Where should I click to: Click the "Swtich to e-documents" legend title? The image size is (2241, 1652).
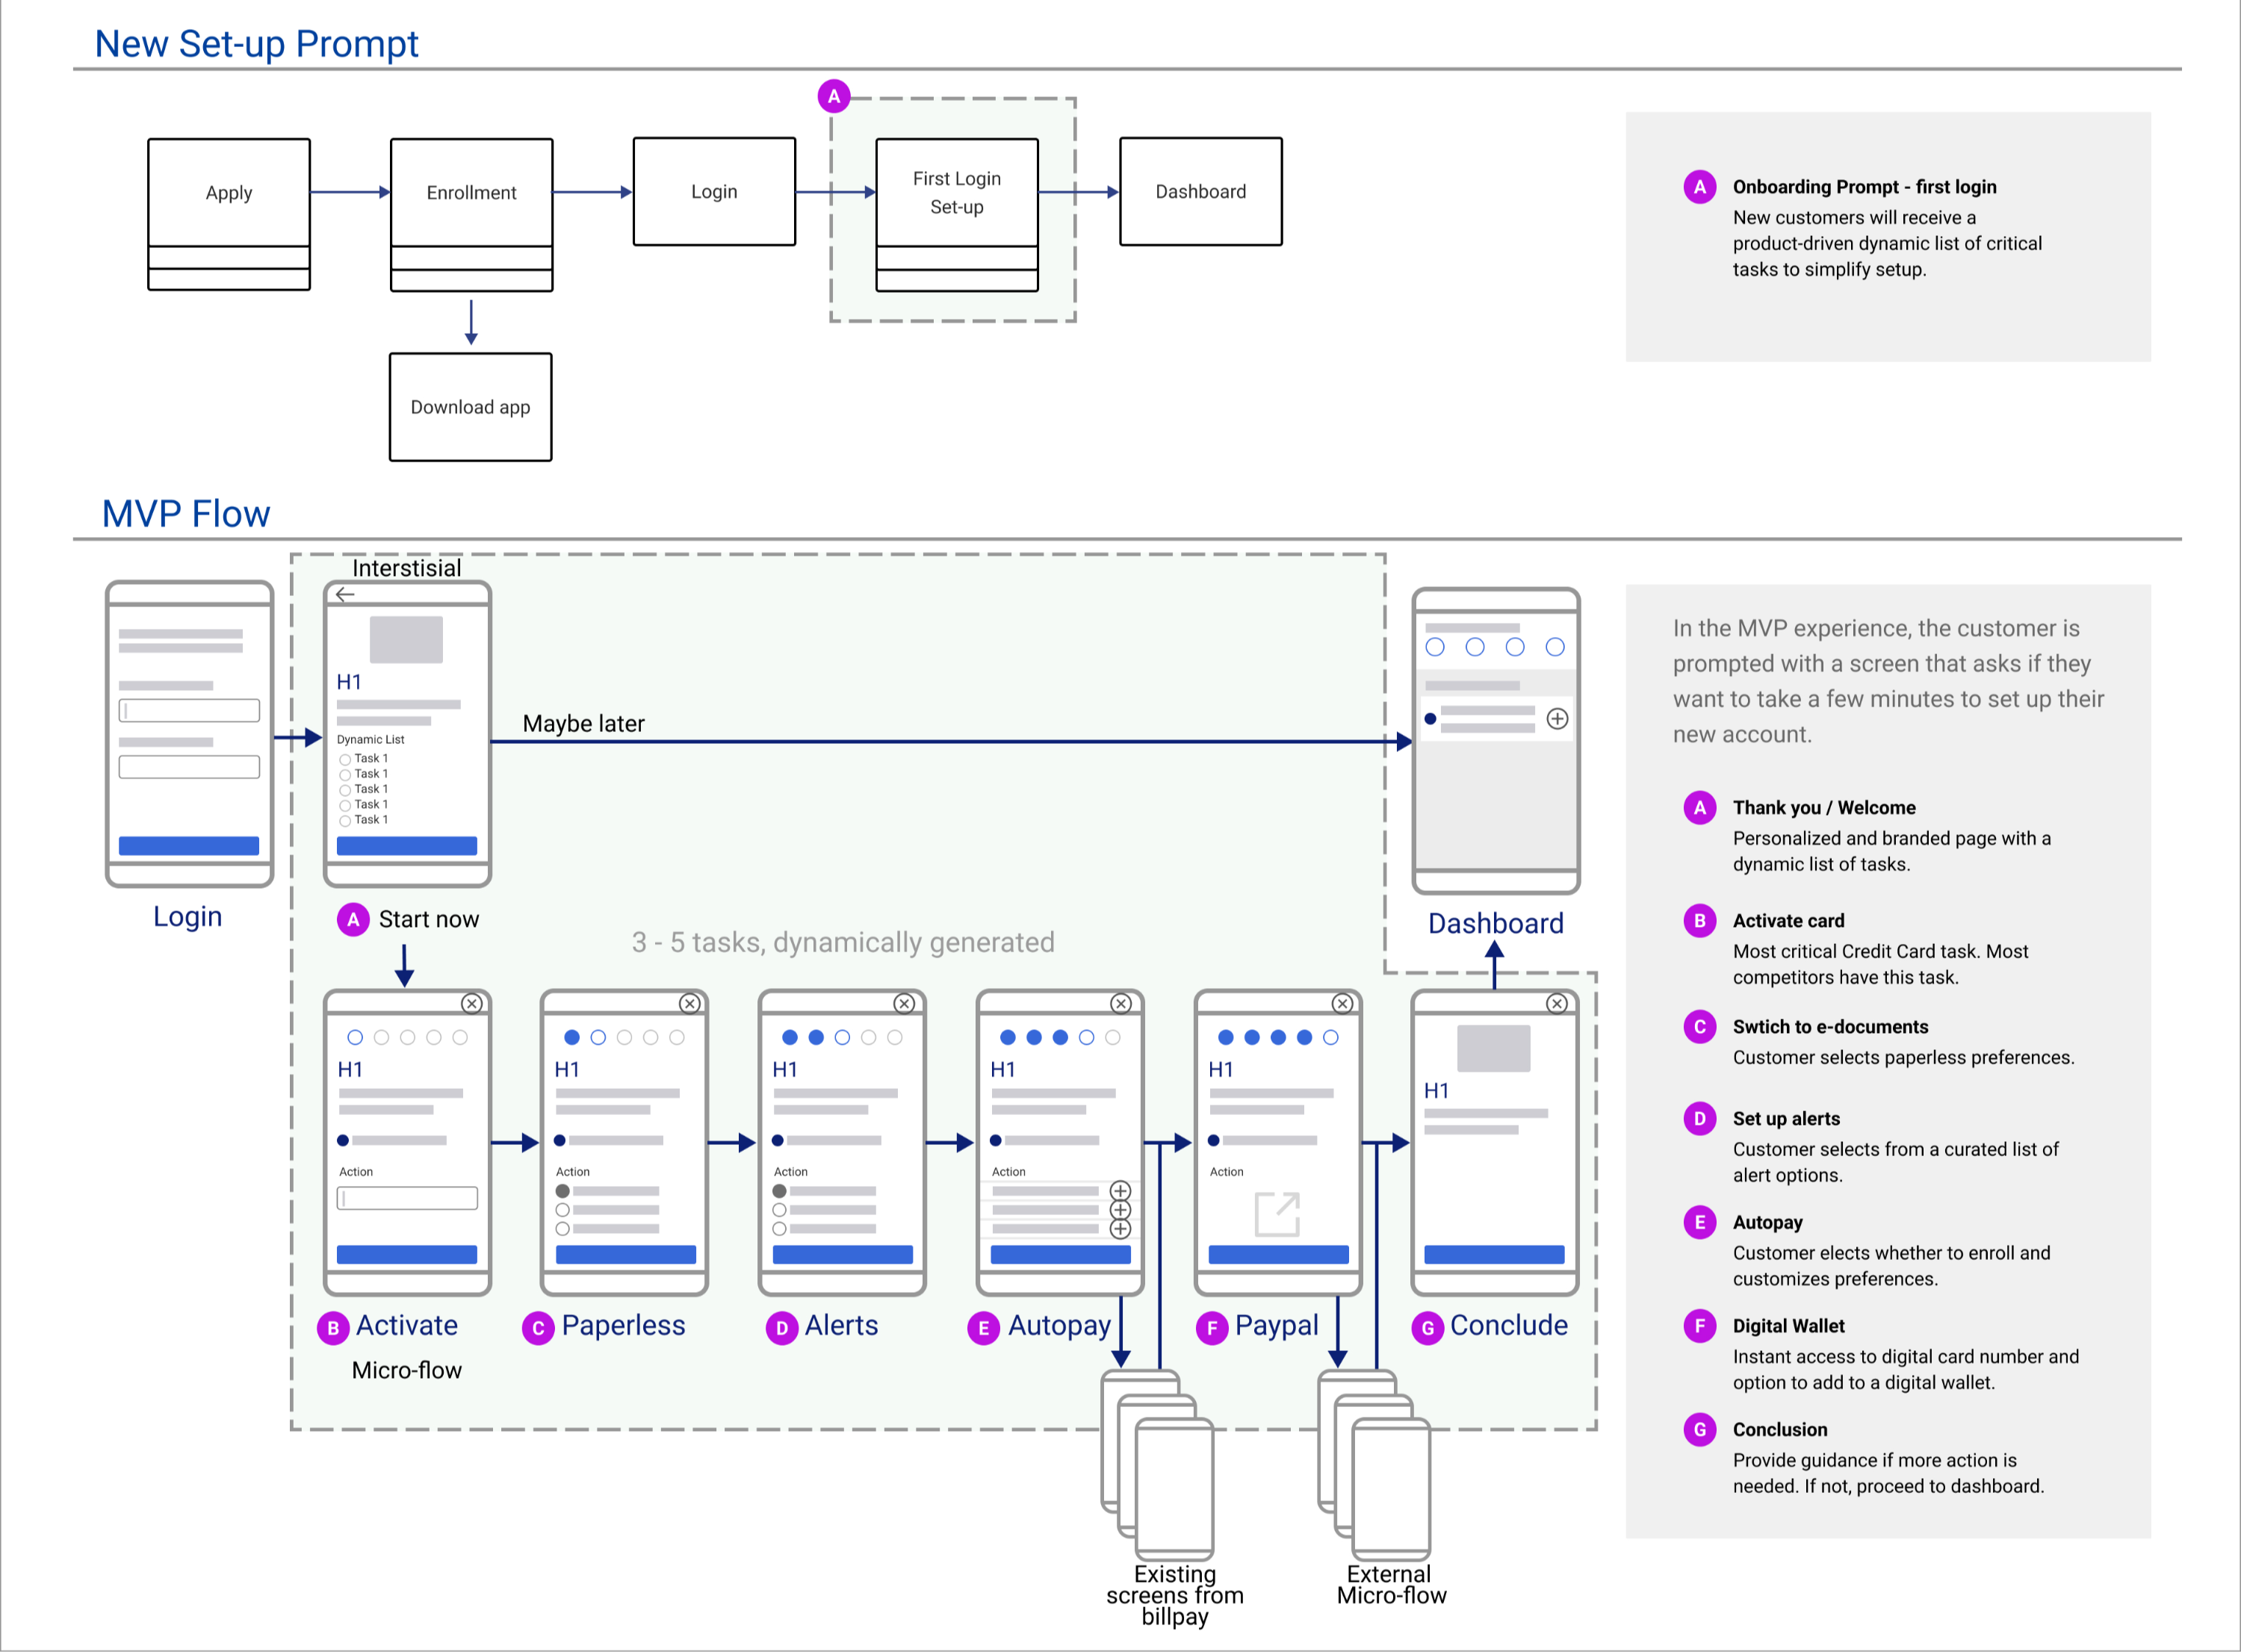click(x=1831, y=1027)
